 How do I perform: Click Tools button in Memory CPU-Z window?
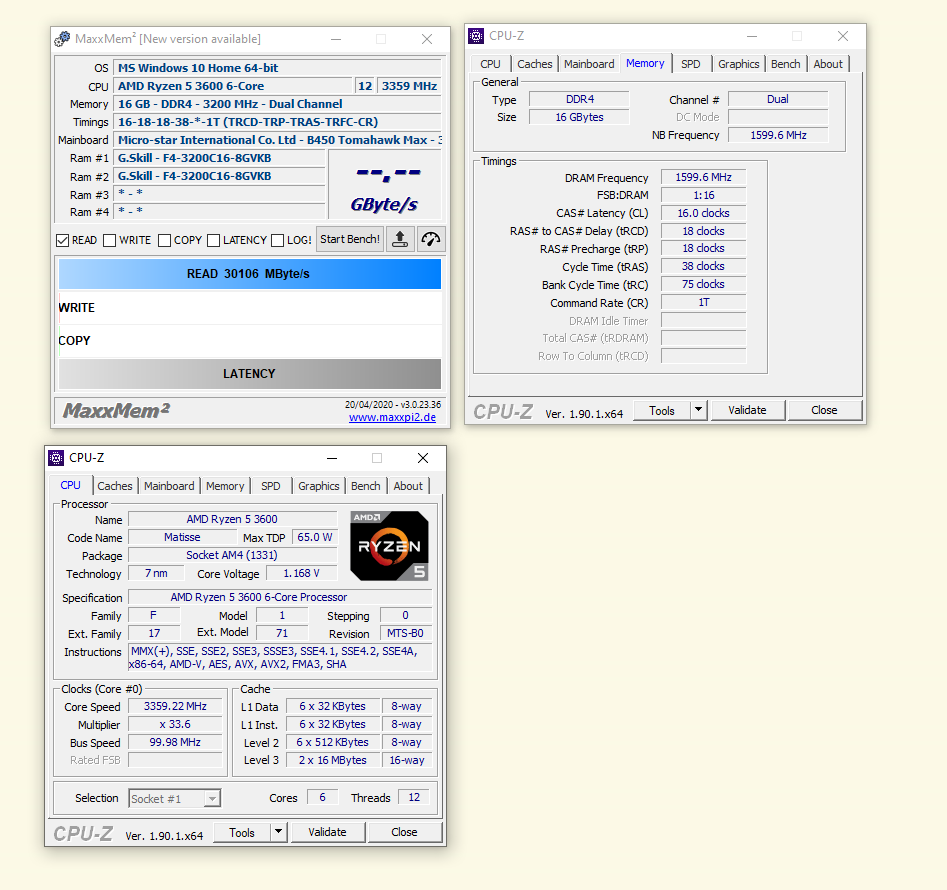point(662,410)
